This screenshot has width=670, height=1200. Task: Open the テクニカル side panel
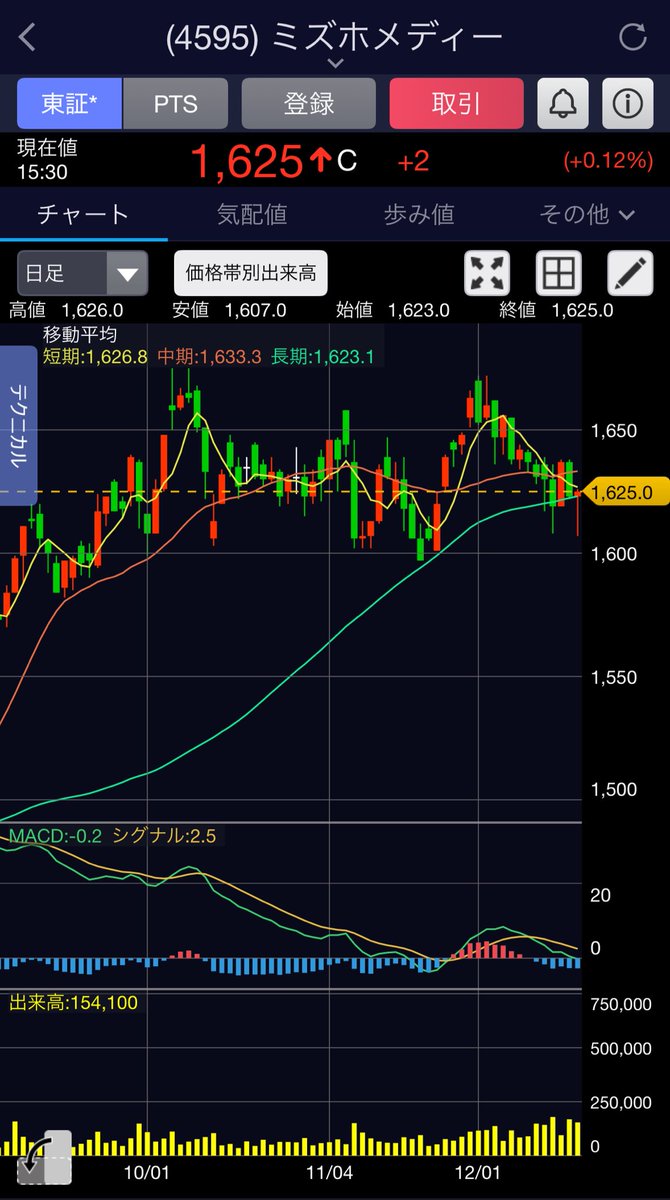18,425
